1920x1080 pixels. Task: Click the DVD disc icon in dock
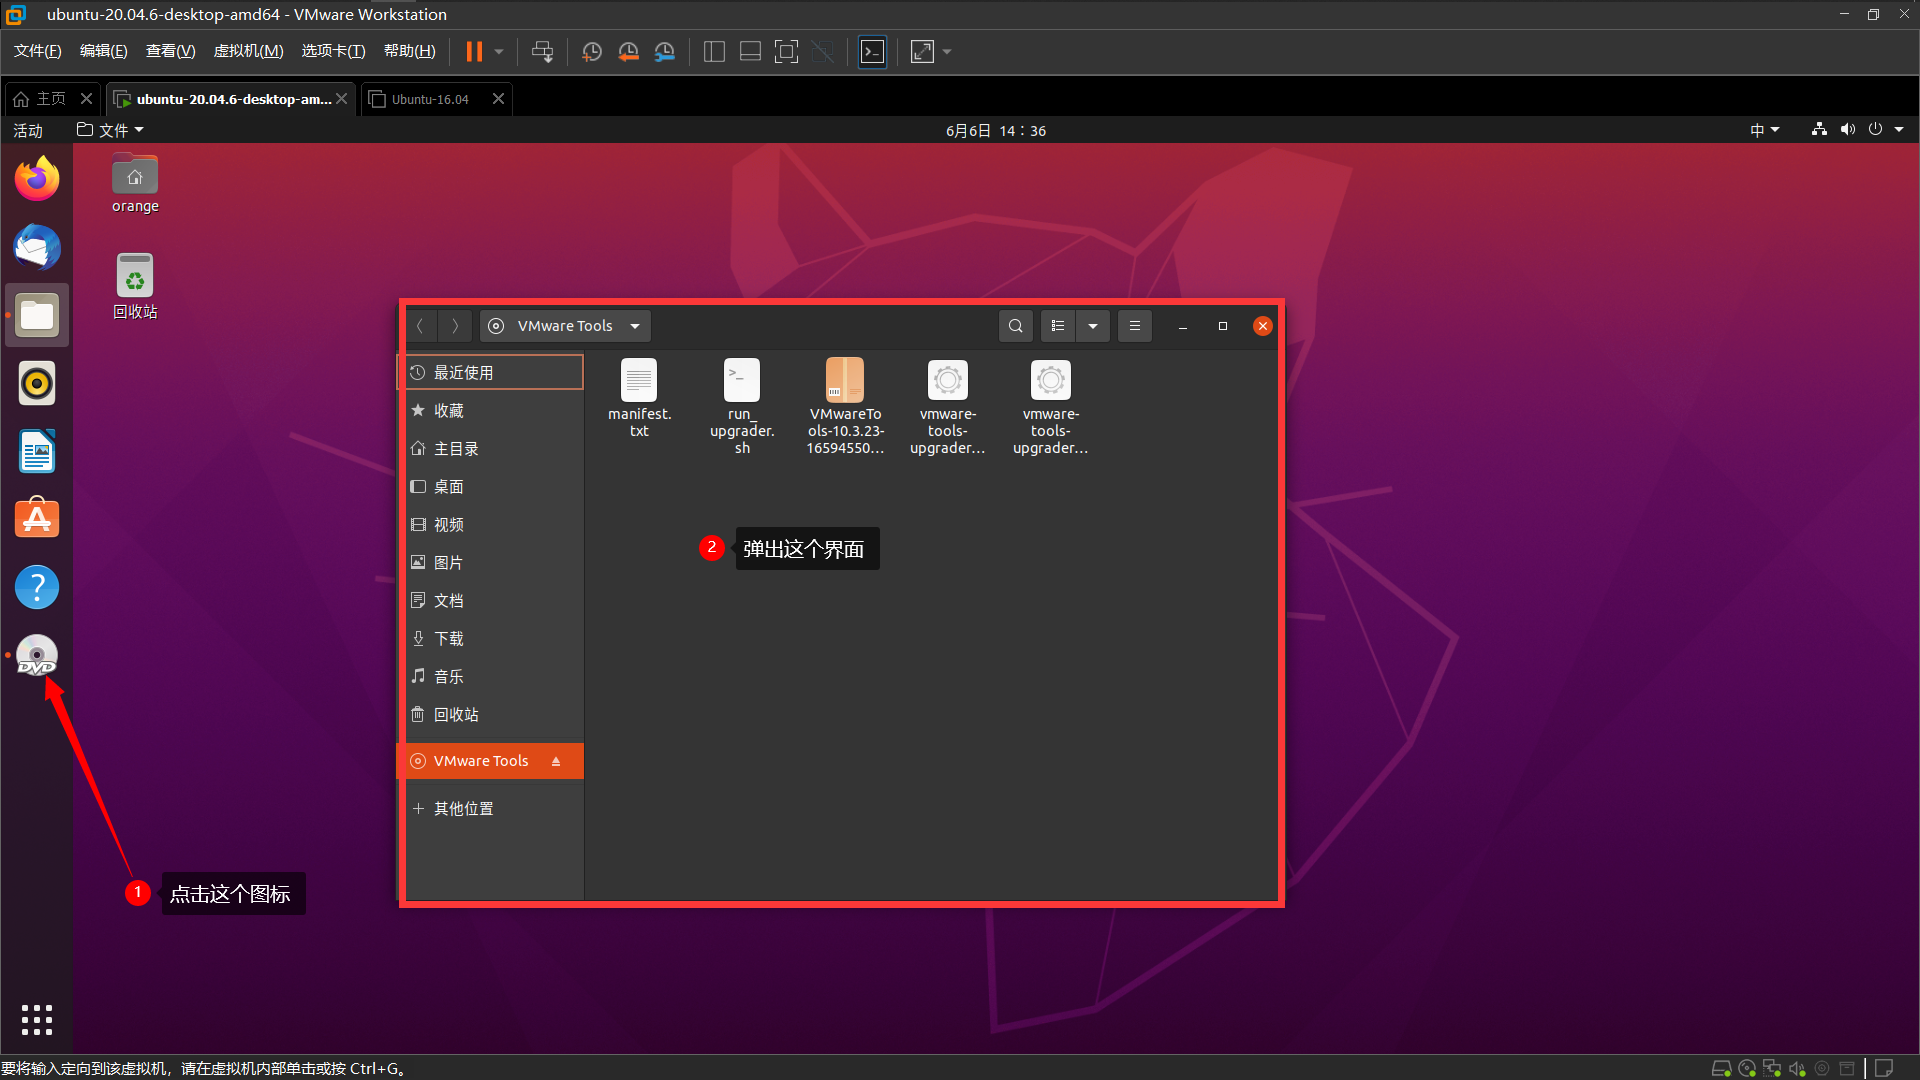pyautogui.click(x=37, y=655)
